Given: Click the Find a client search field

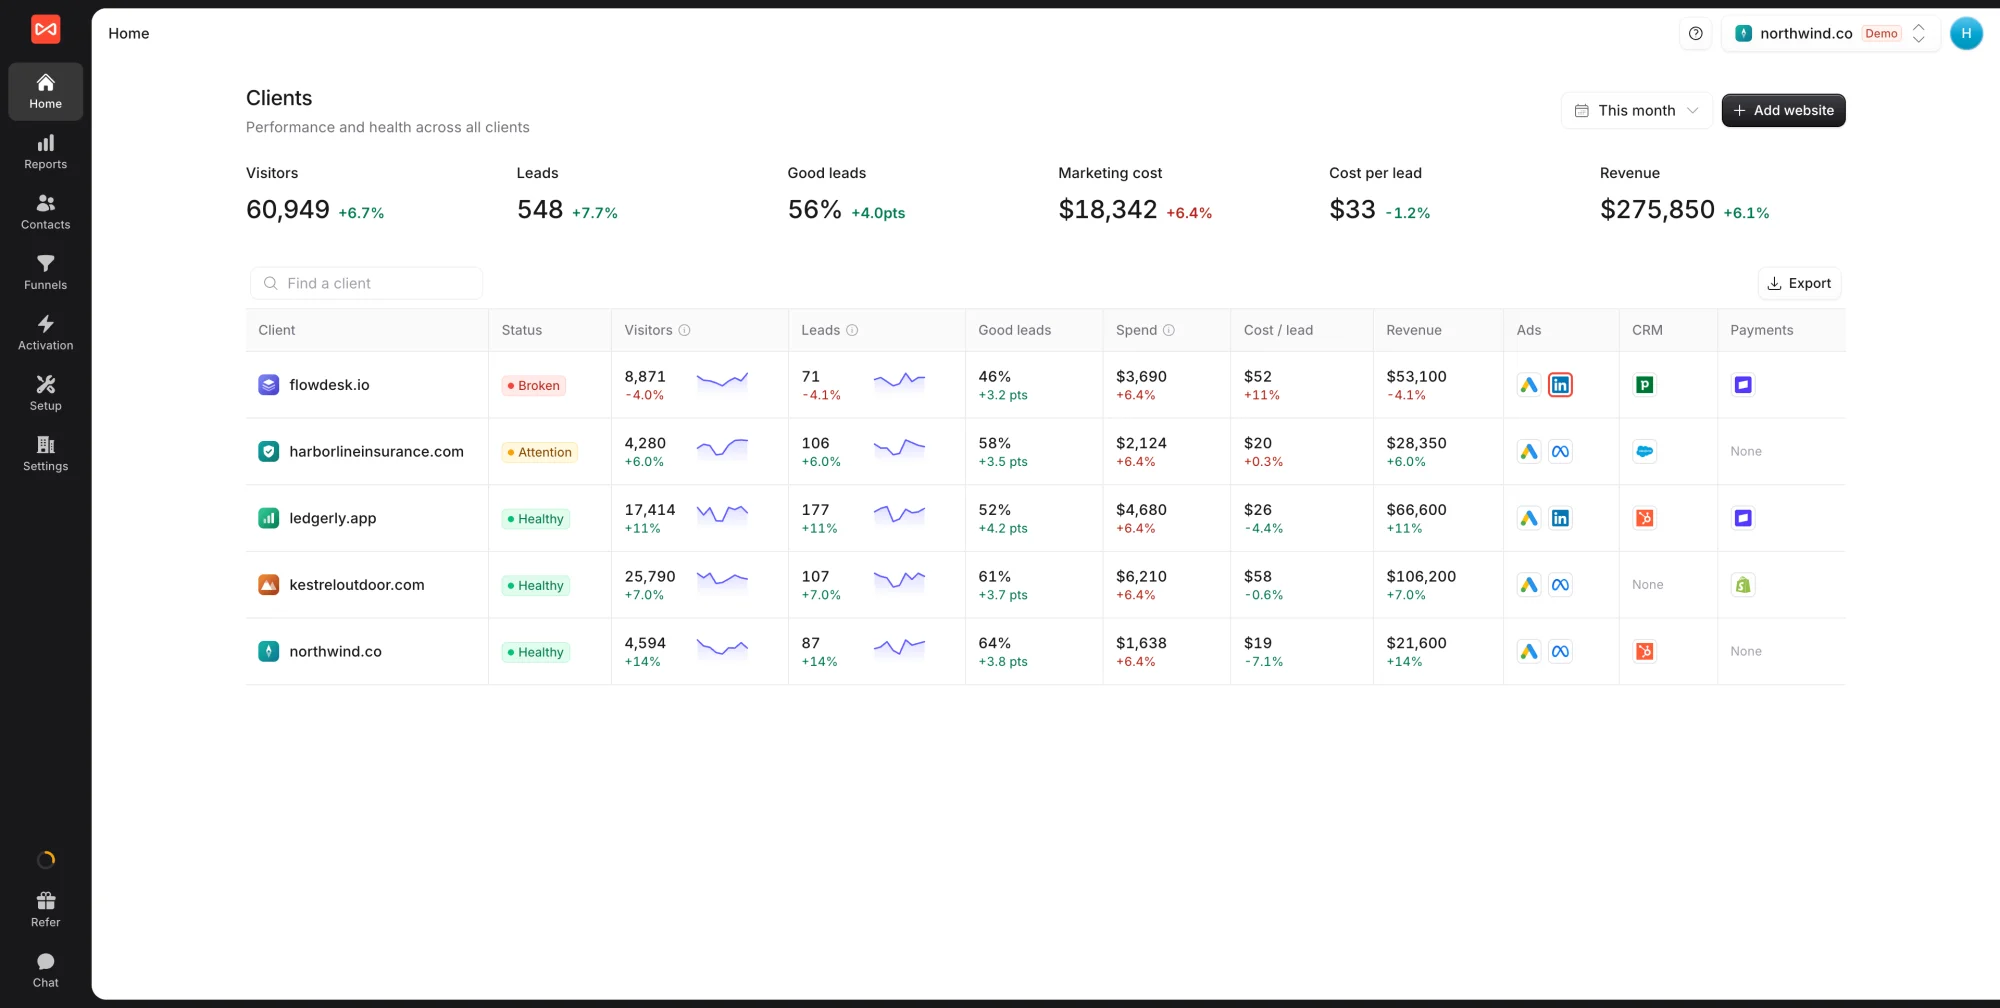Looking at the screenshot, I should point(366,283).
